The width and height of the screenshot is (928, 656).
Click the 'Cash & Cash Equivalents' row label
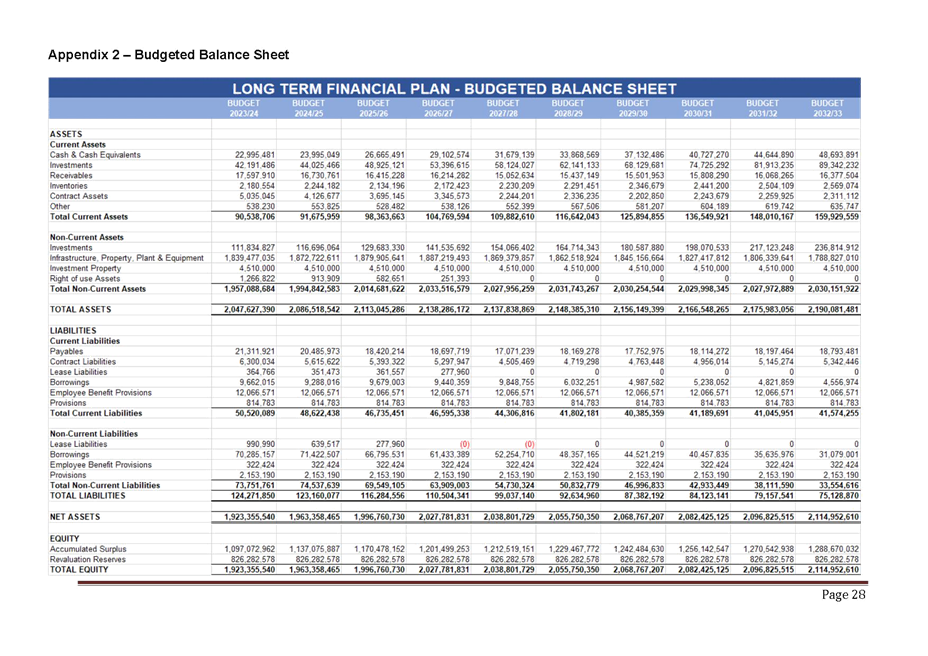coord(95,155)
